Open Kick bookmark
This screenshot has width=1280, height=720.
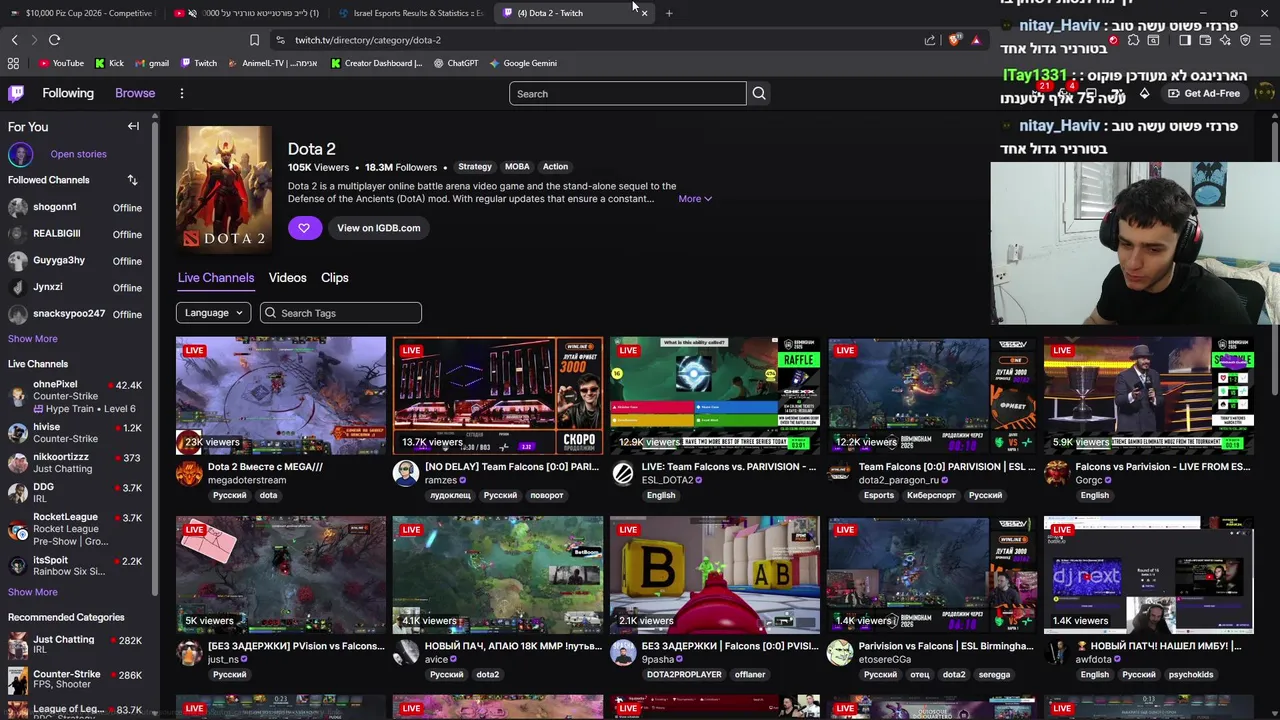[x=109, y=63]
